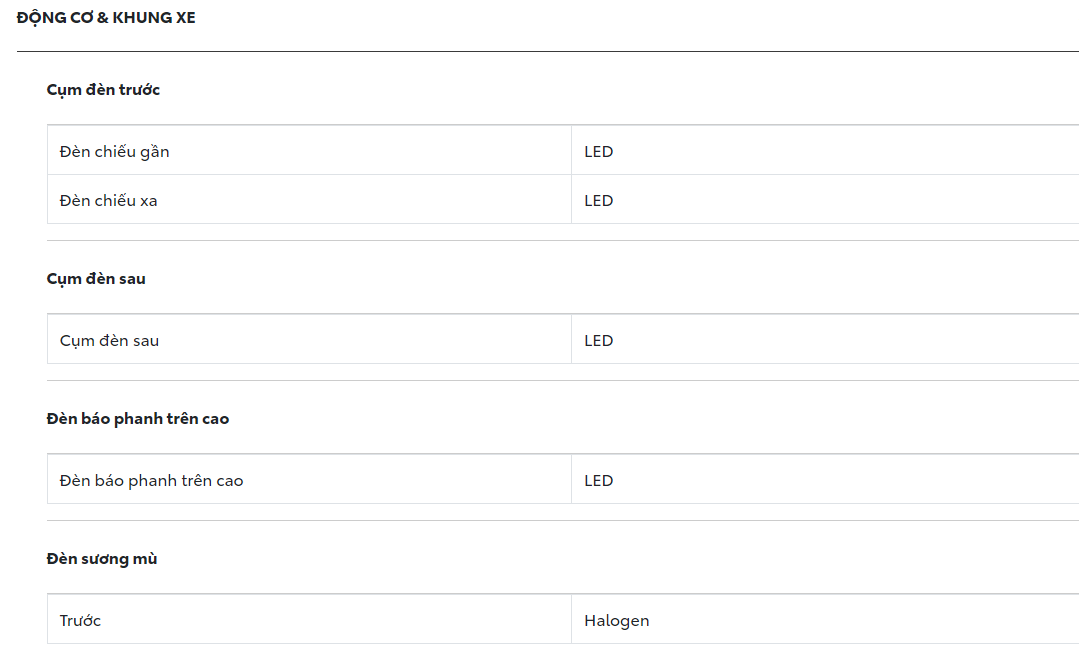Select the Đèn chiếu gần row label
The width and height of the screenshot is (1079, 650).
pyautogui.click(x=114, y=152)
